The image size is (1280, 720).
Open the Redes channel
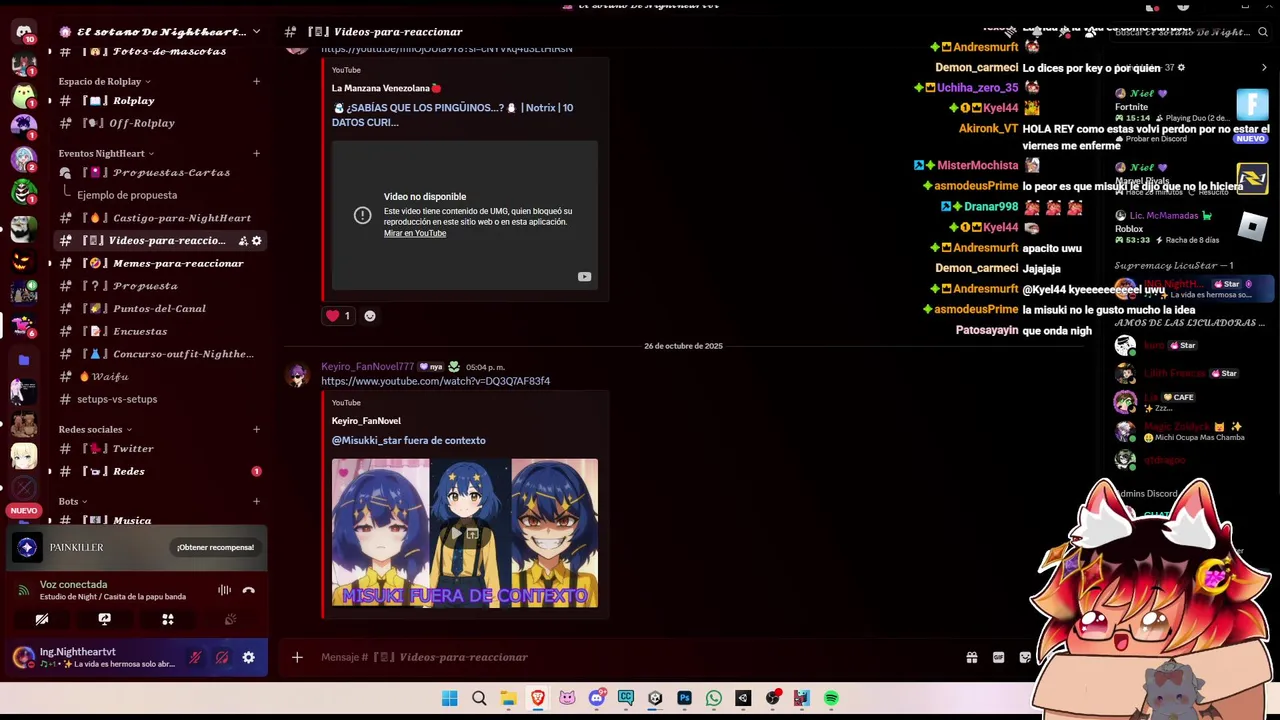160,471
